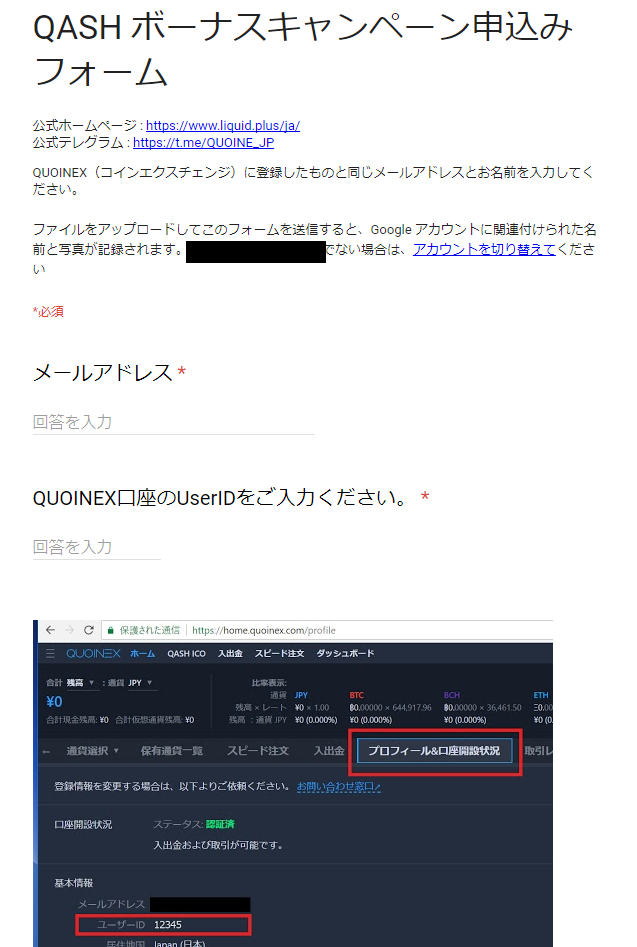This screenshot has width=637, height=947.
Task: Open the QUOINE_JP Telegram link
Action: [203, 143]
